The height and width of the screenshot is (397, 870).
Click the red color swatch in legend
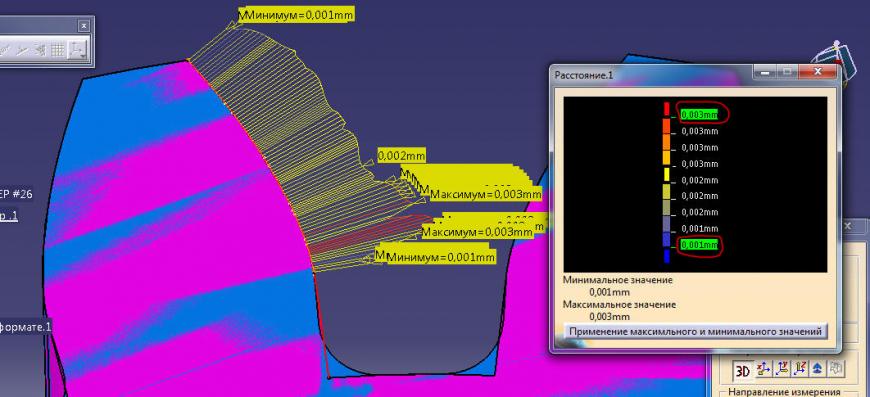(x=667, y=109)
